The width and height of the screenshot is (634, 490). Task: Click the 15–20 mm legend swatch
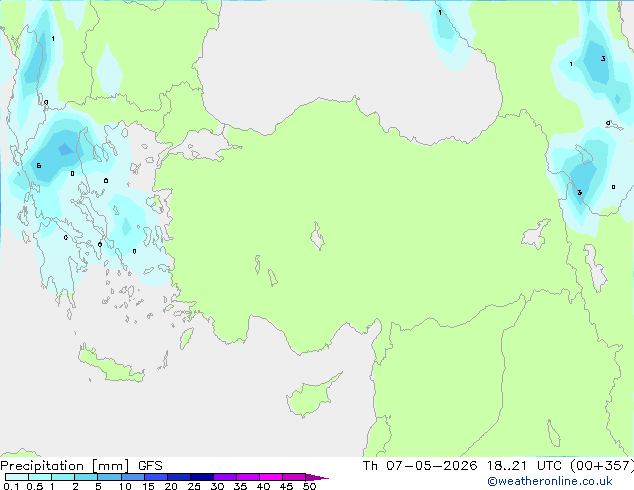[x=156, y=477]
